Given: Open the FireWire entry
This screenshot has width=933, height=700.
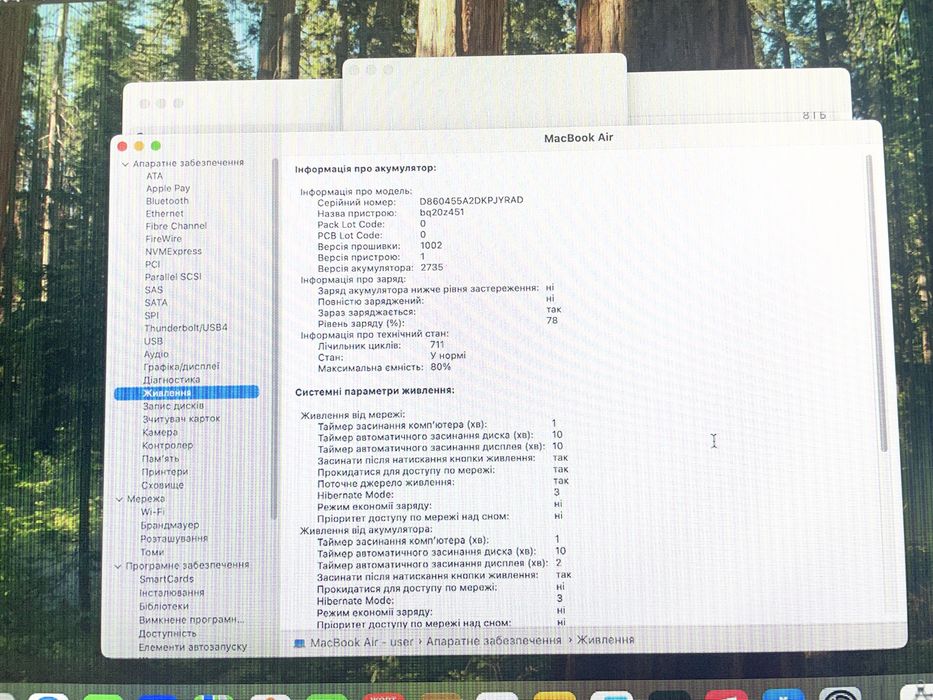Looking at the screenshot, I should pyautogui.click(x=164, y=239).
